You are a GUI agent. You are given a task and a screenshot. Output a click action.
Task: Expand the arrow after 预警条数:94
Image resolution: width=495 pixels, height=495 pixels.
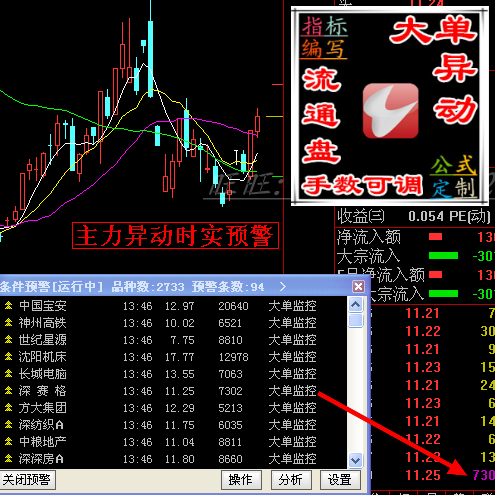(x=283, y=286)
